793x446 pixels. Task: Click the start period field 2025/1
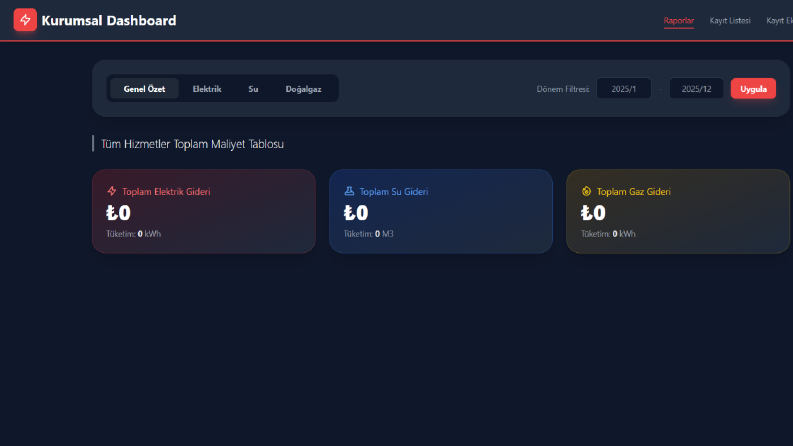coord(624,88)
